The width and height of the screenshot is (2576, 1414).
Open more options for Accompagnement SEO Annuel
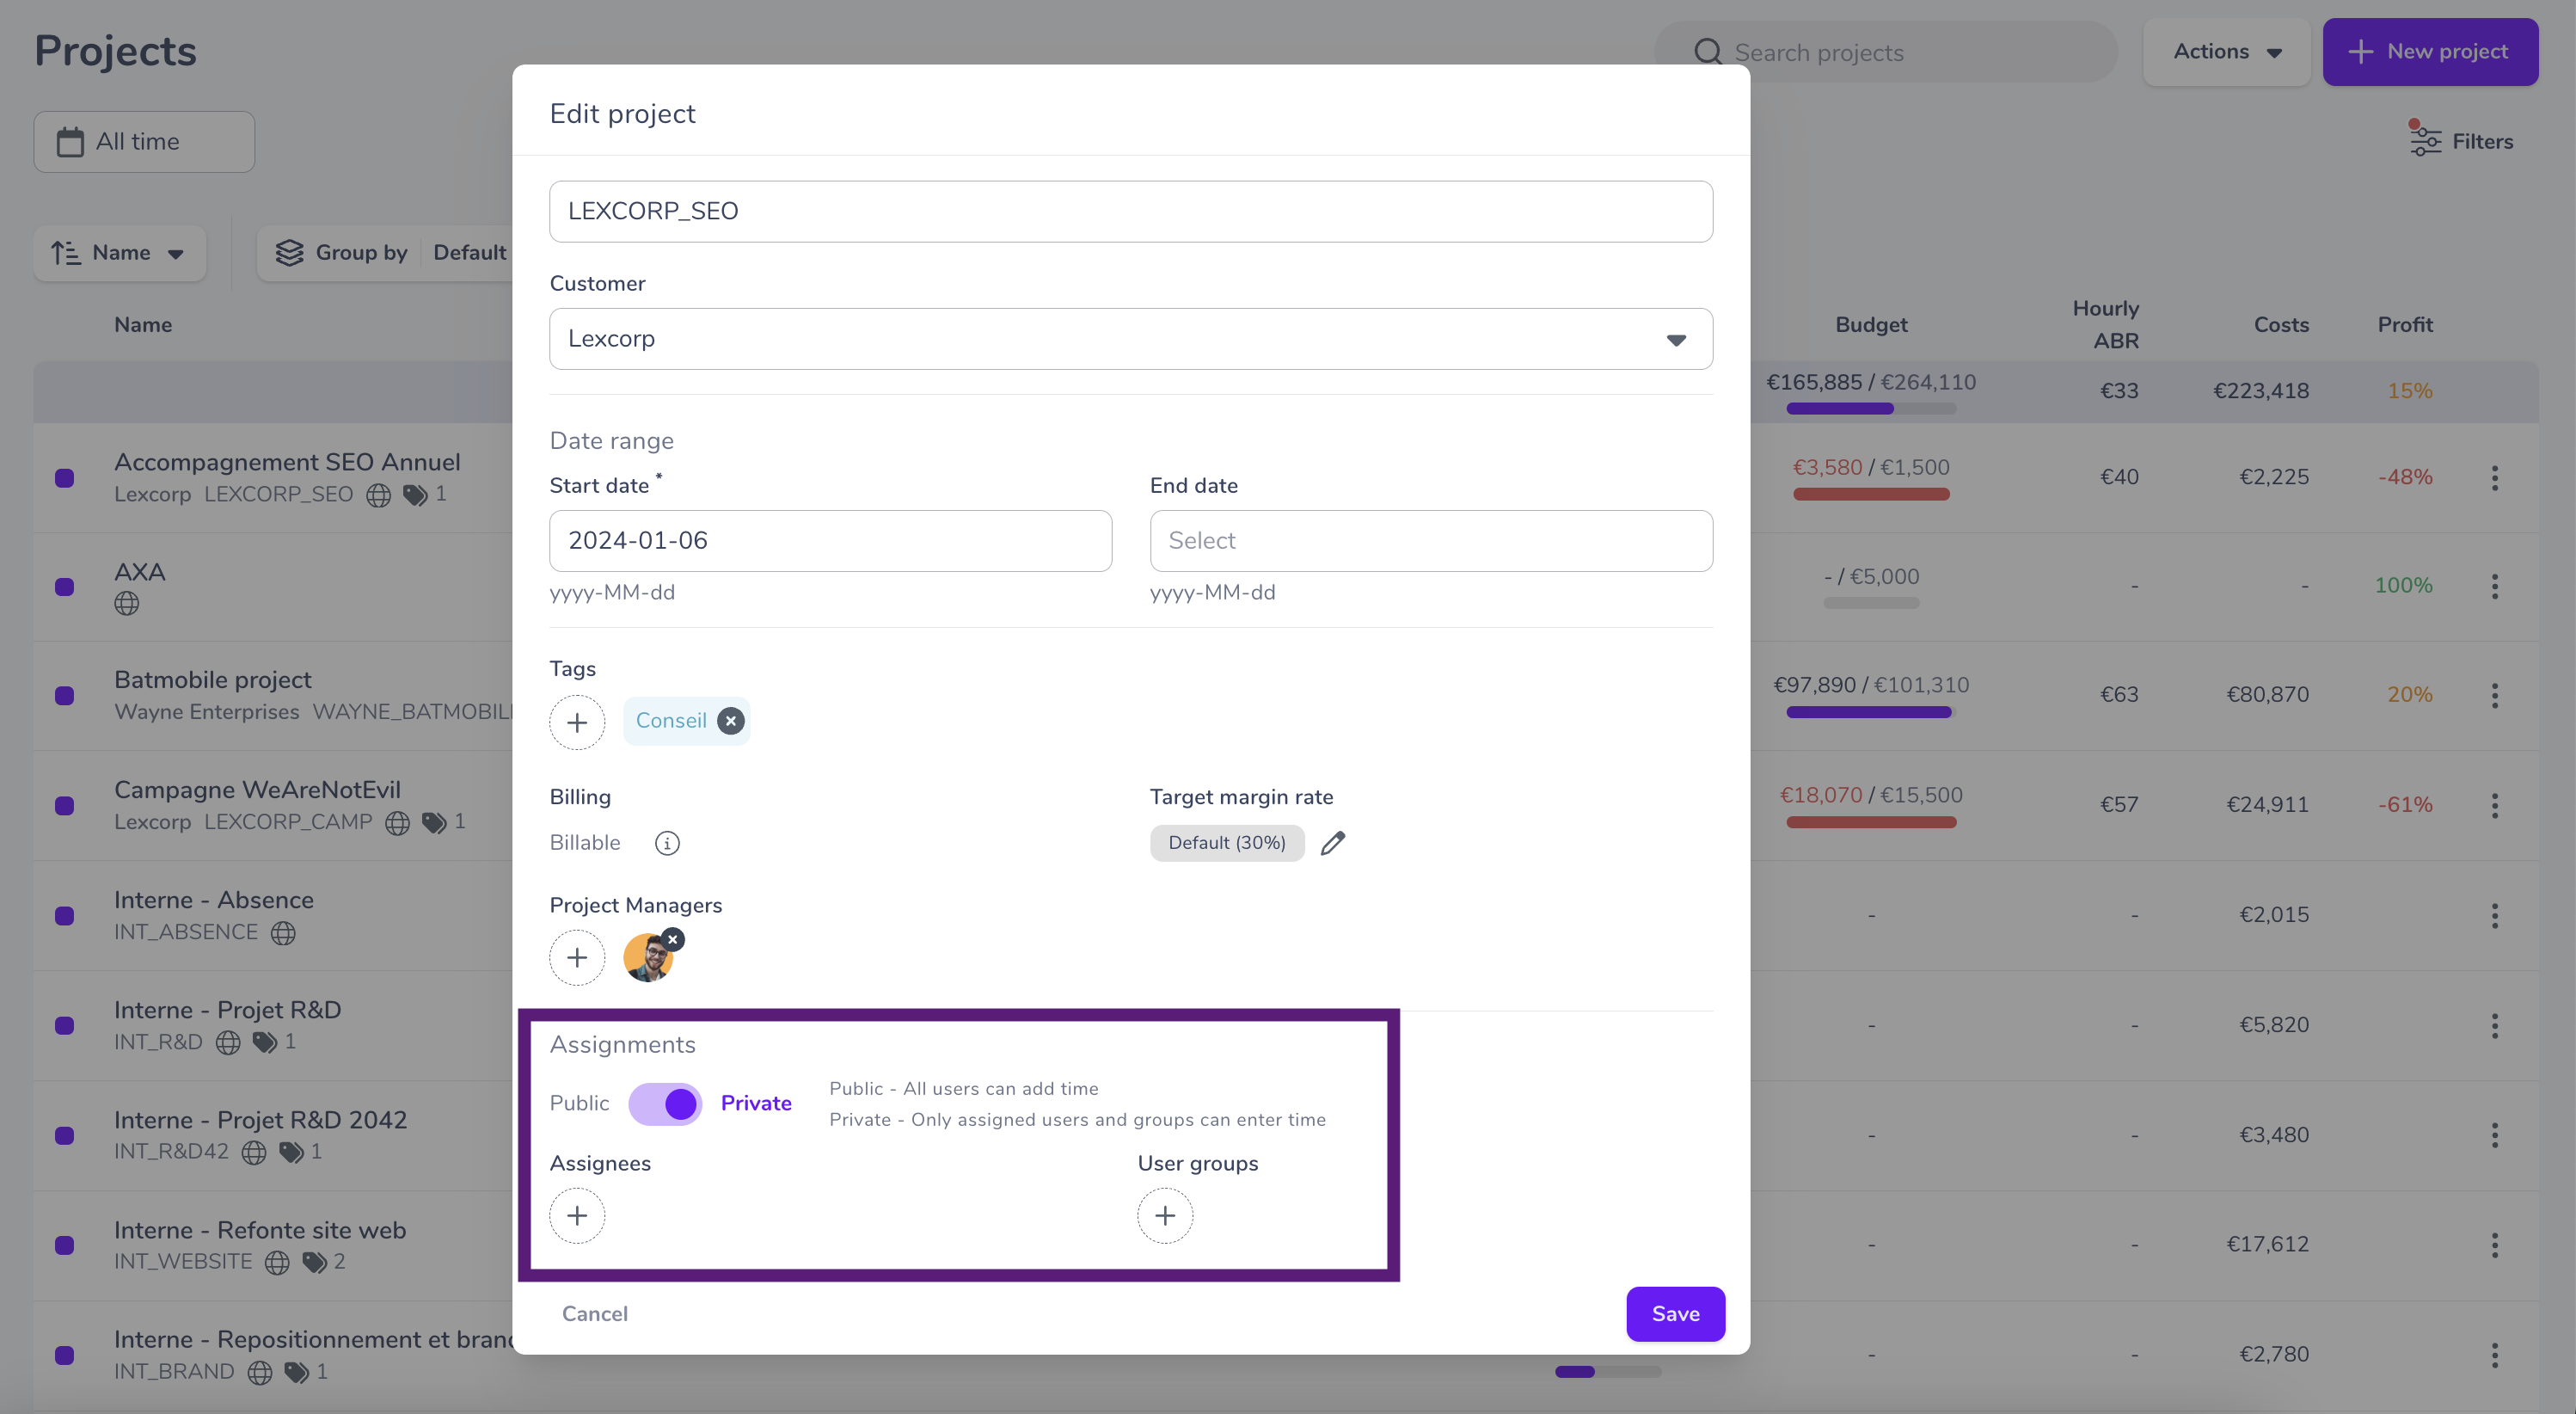[2495, 478]
